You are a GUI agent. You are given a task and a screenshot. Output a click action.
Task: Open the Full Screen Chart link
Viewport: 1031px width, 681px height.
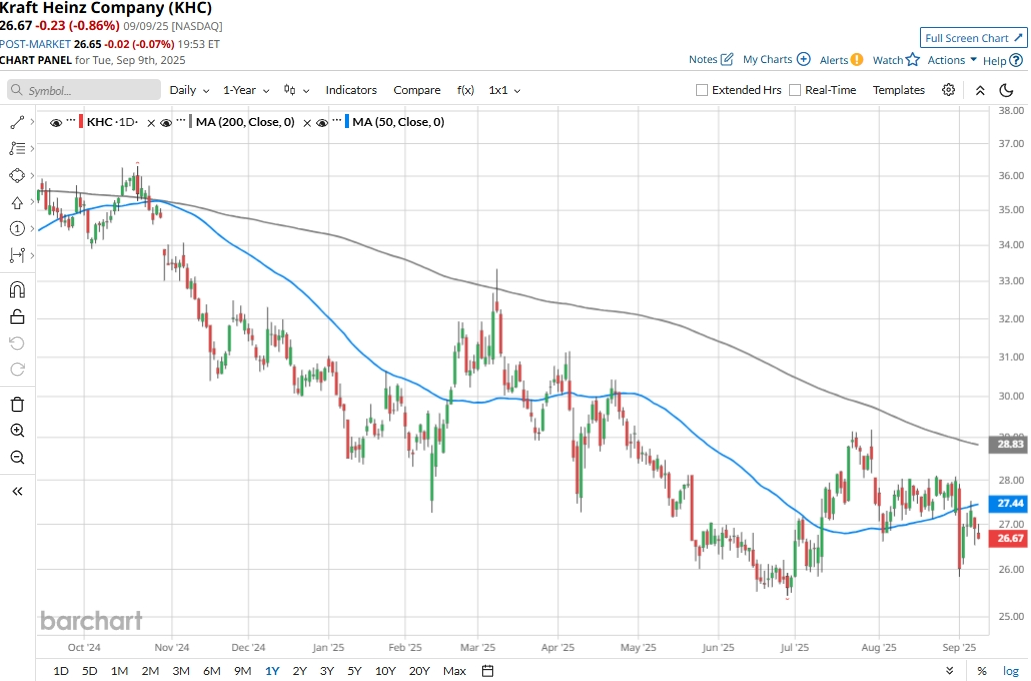(974, 38)
